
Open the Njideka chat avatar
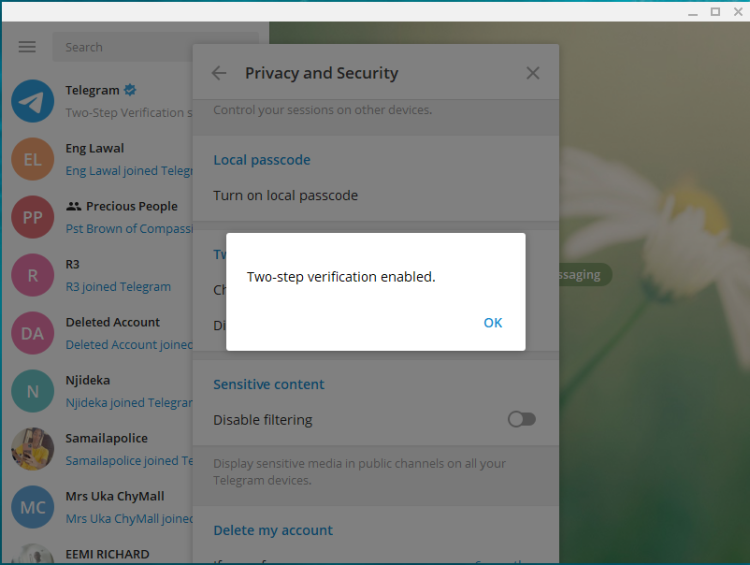pyautogui.click(x=33, y=391)
